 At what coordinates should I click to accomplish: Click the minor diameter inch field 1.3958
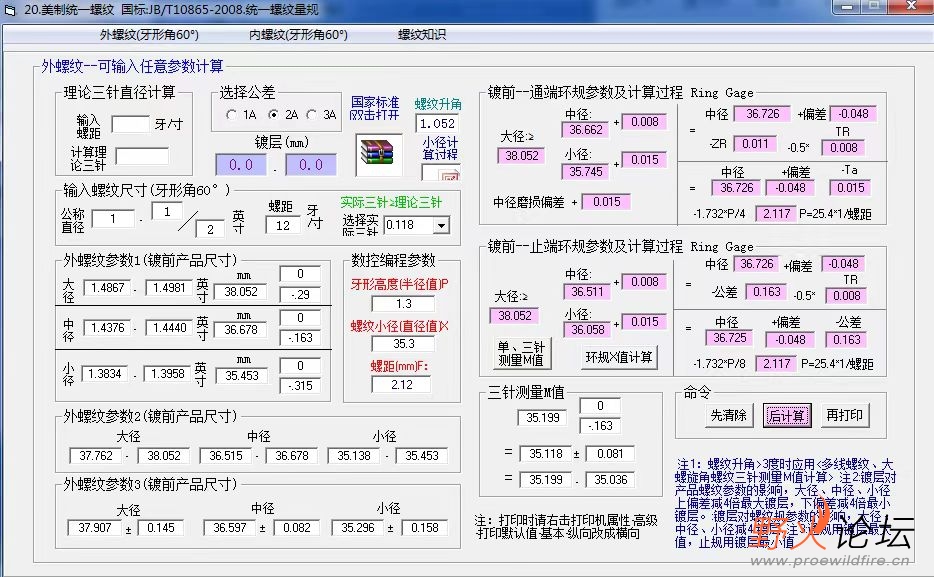click(167, 373)
